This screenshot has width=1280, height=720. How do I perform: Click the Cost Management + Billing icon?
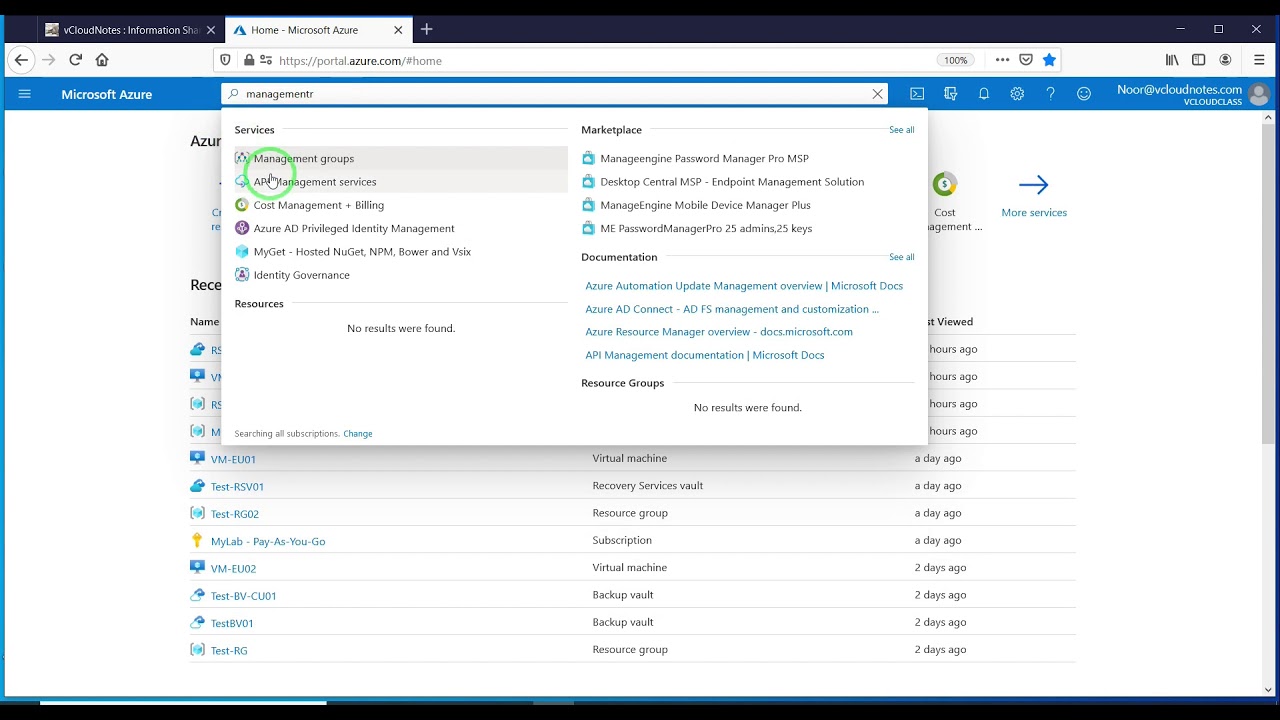(242, 205)
